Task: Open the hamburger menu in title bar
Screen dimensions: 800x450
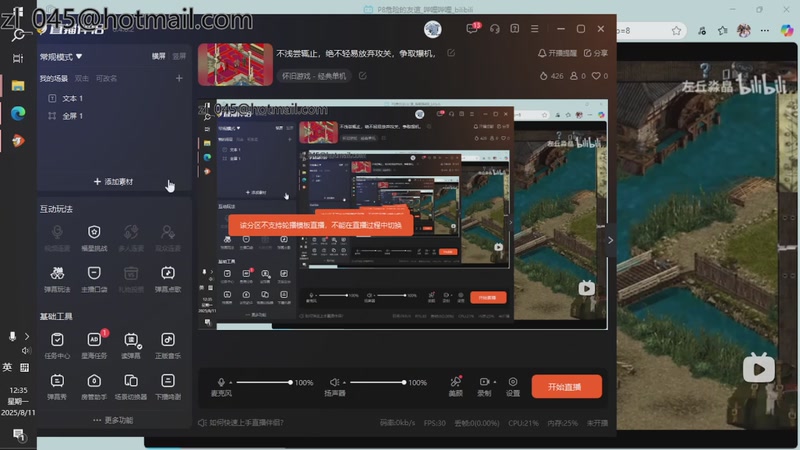Action: coord(534,29)
